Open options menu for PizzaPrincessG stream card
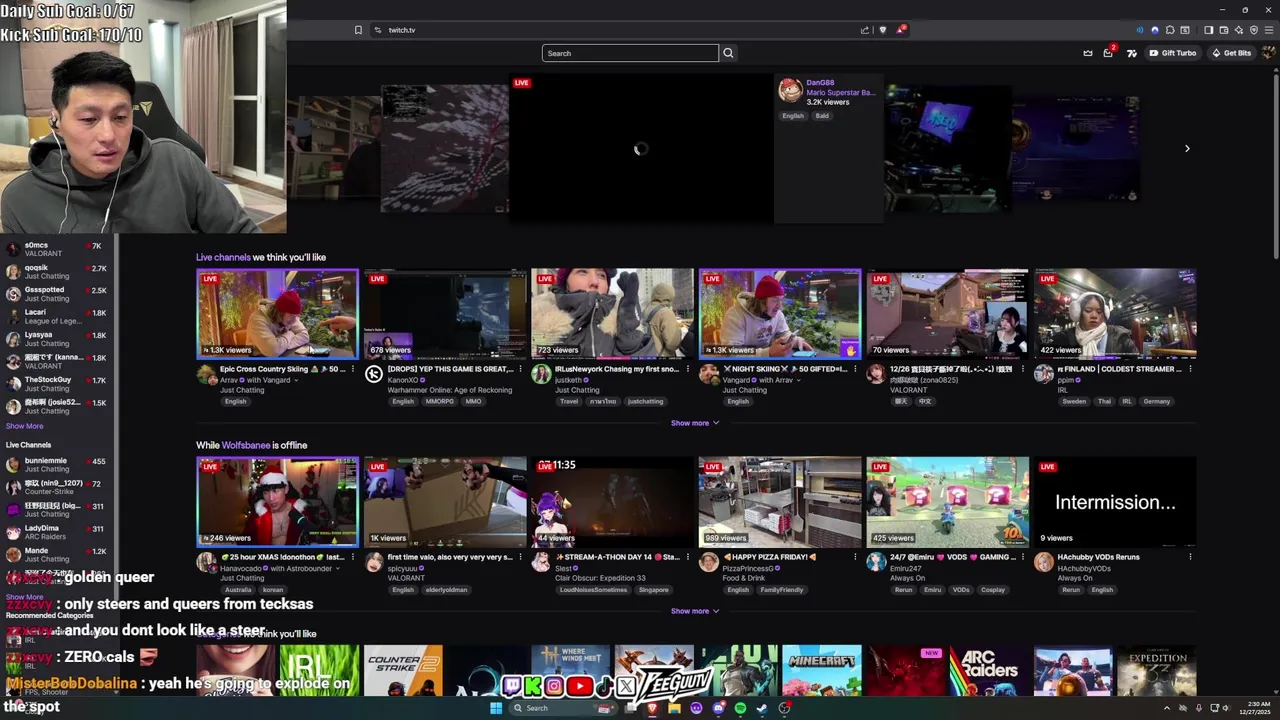Screen dimensions: 1280x720 [855, 557]
